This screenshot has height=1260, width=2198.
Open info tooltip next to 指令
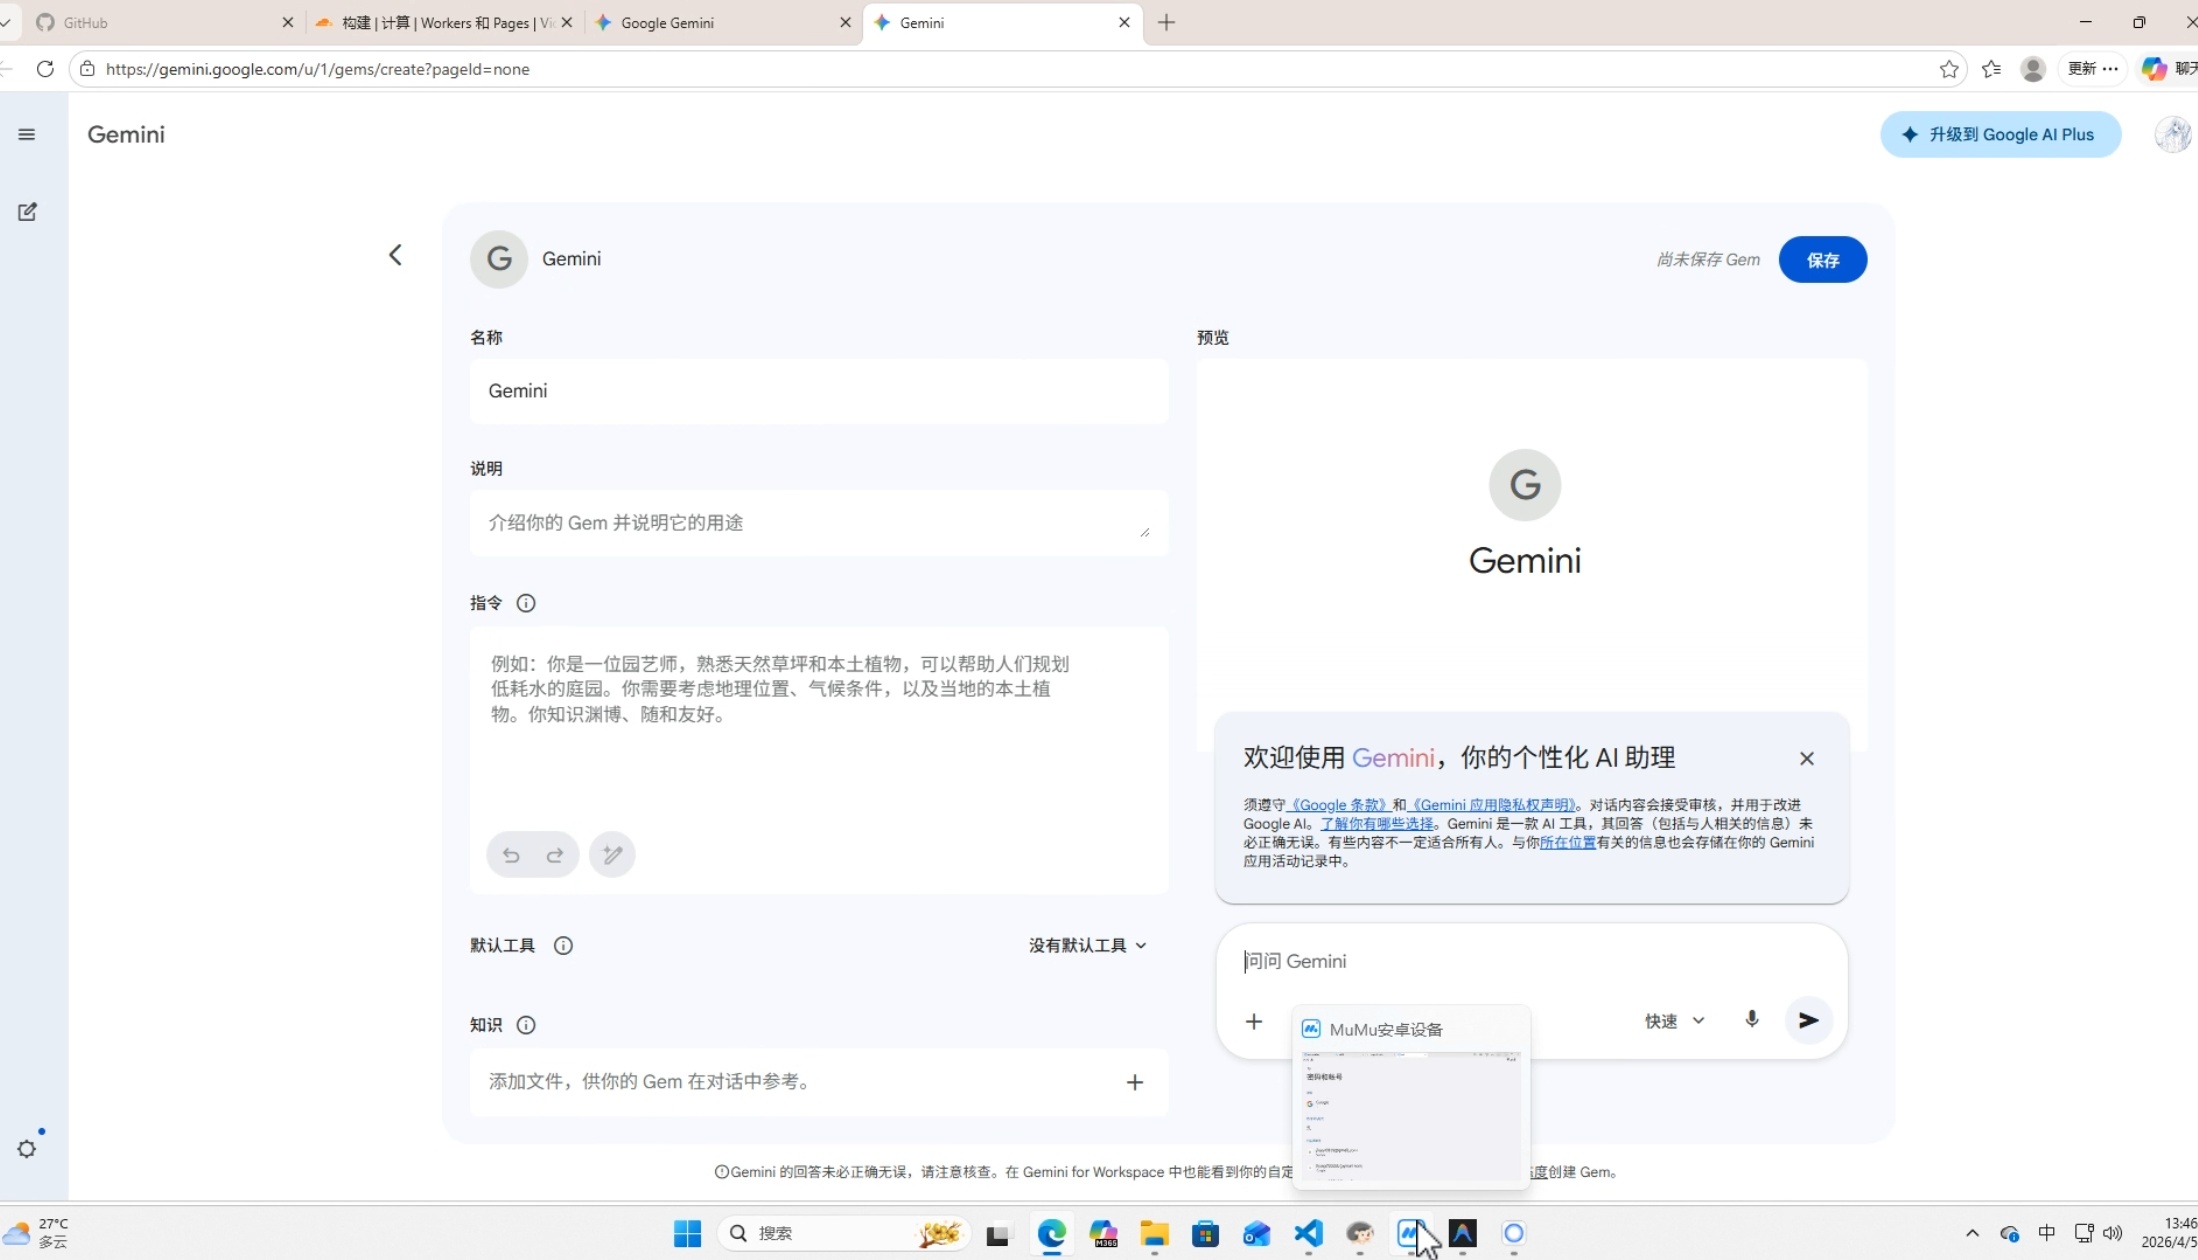526,603
